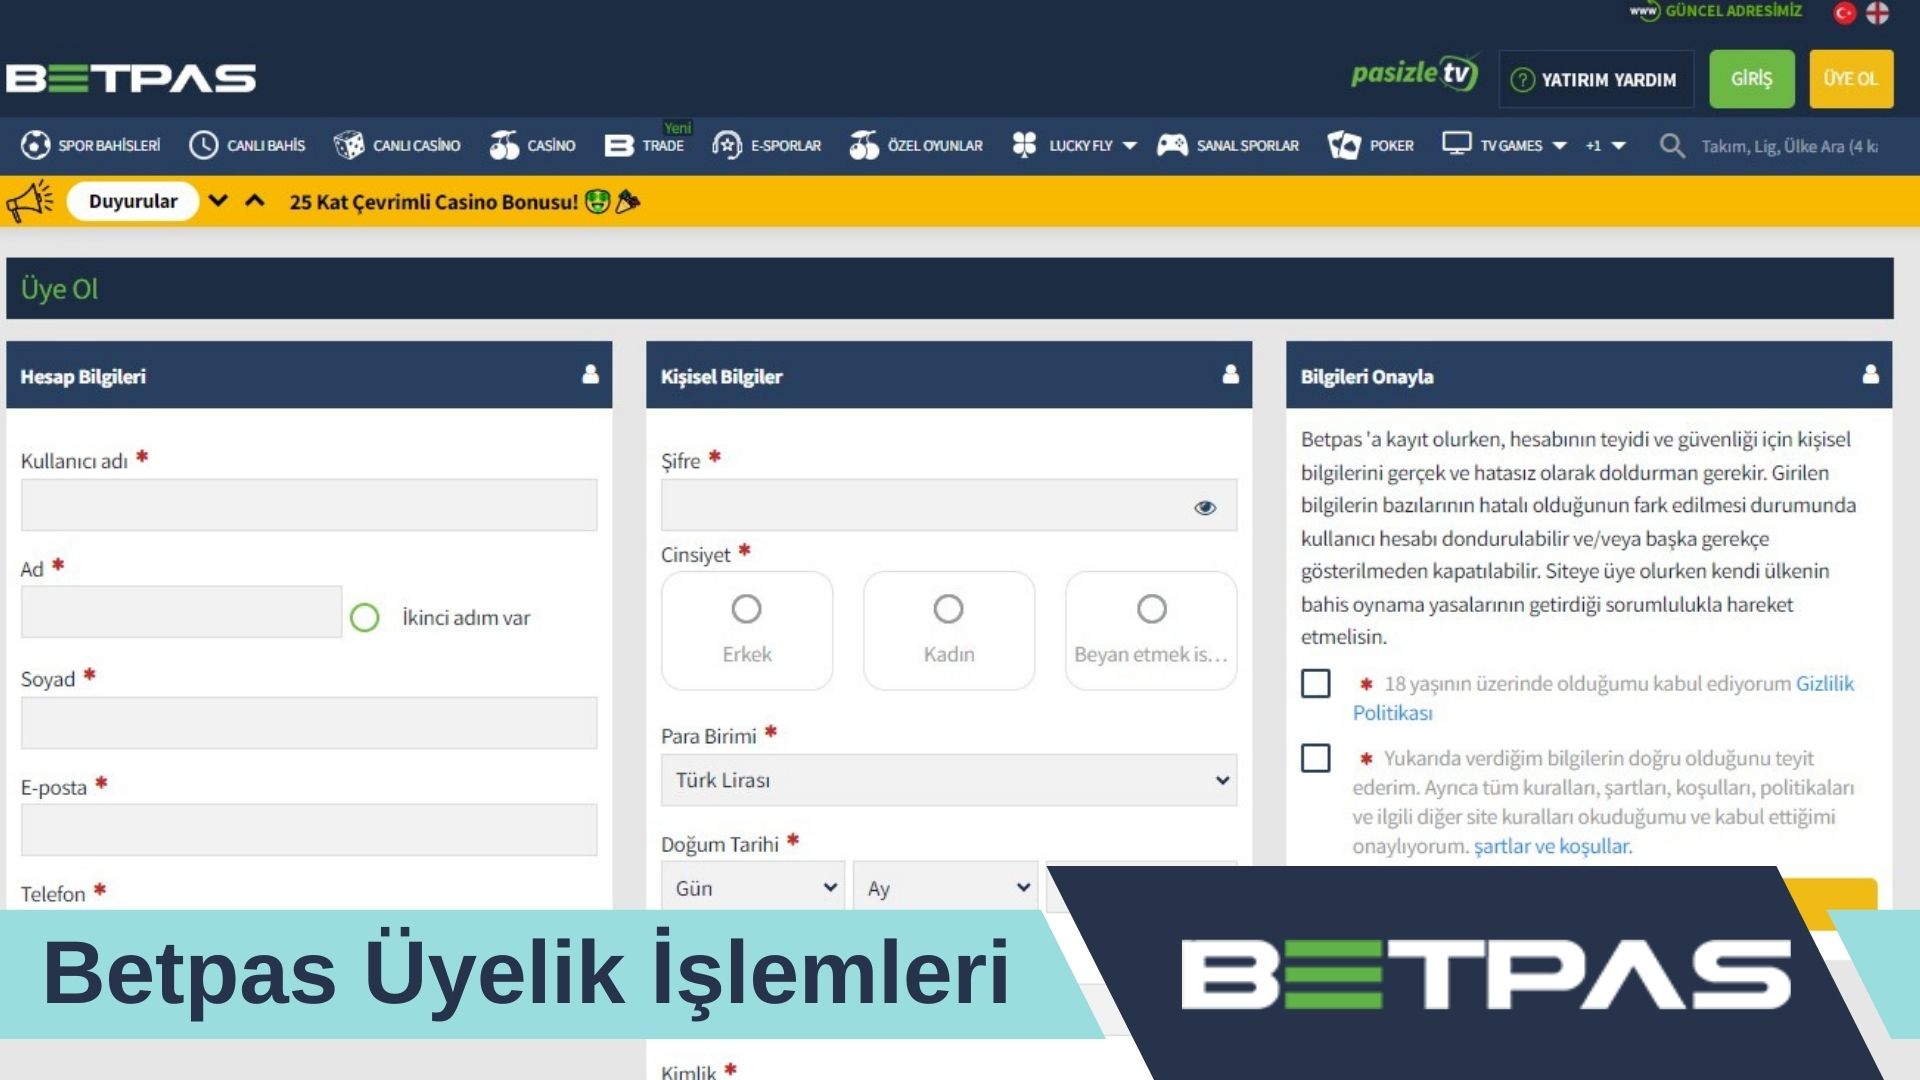Enable 18 yaşının üzerinde age confirmation checkbox
Image resolution: width=1920 pixels, height=1080 pixels.
tap(1315, 683)
